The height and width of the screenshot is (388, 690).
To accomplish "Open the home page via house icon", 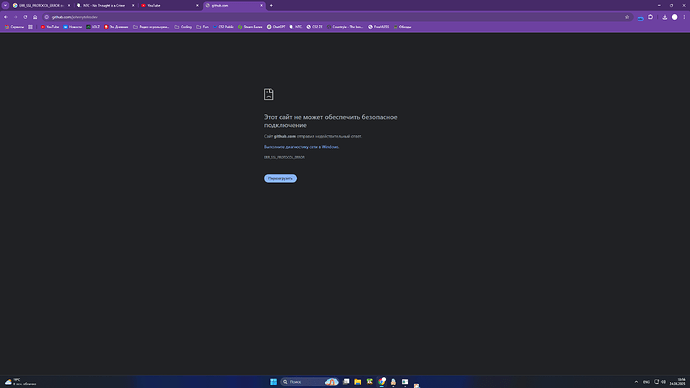I will pyautogui.click(x=35, y=17).
